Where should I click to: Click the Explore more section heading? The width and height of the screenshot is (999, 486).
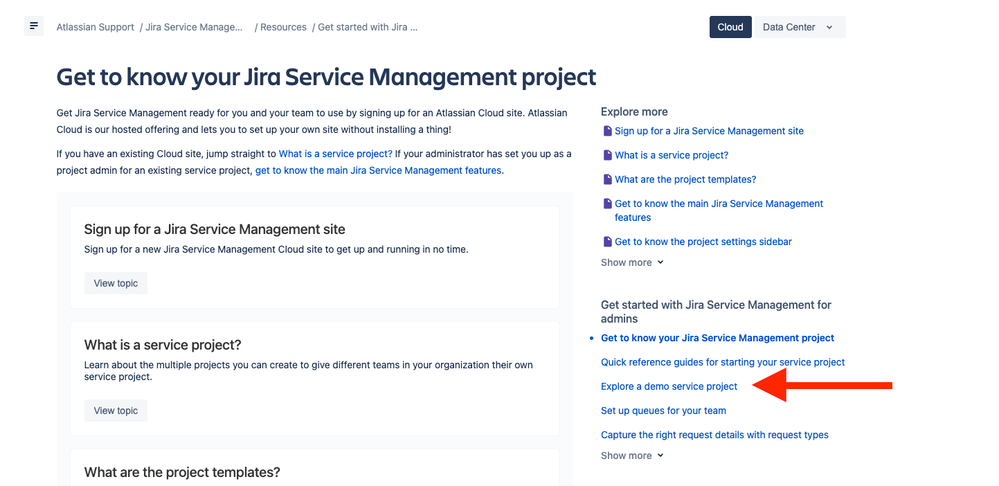[x=634, y=112]
